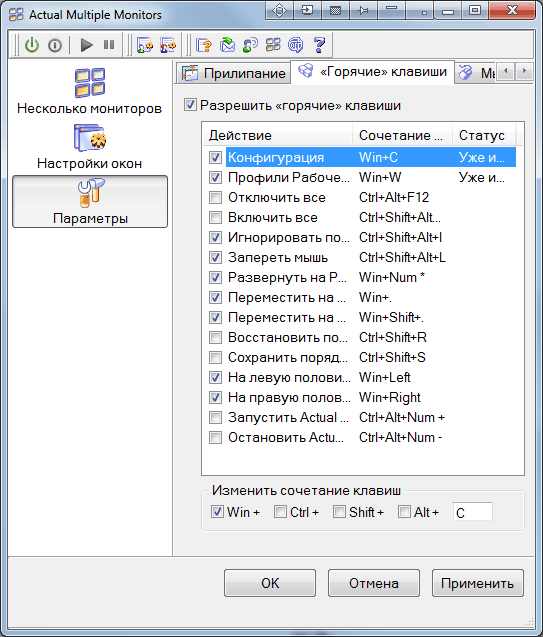Viewport: 543px width, 637px height.
Task: Click the diamond-arrows title bar button
Action: coord(279,10)
